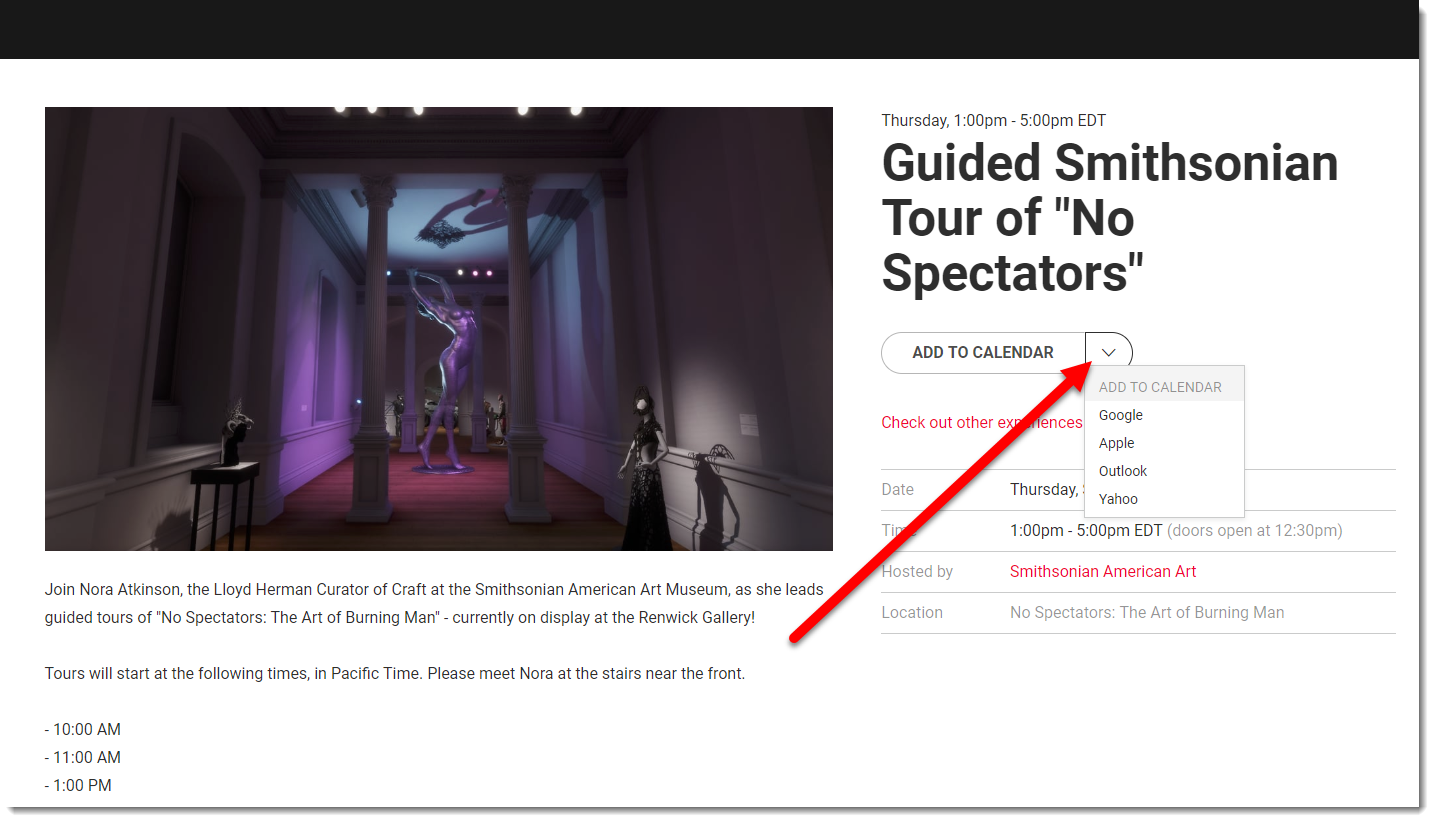This screenshot has height=822, width=1434.
Task: Click the No Spectators: The Art of Burning Man location
Action: pyautogui.click(x=1147, y=613)
